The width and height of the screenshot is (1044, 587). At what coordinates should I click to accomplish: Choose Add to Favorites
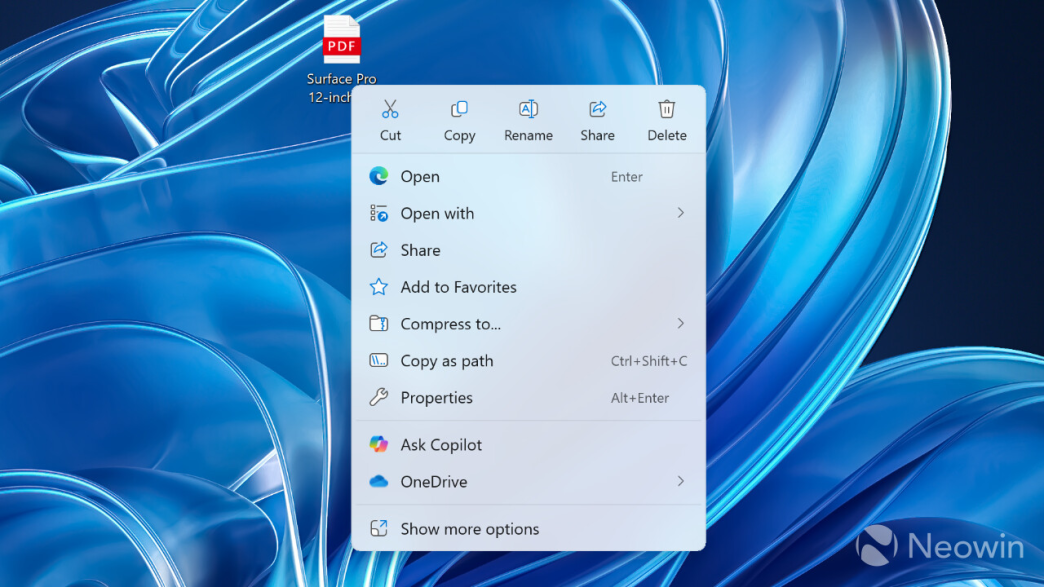(458, 287)
